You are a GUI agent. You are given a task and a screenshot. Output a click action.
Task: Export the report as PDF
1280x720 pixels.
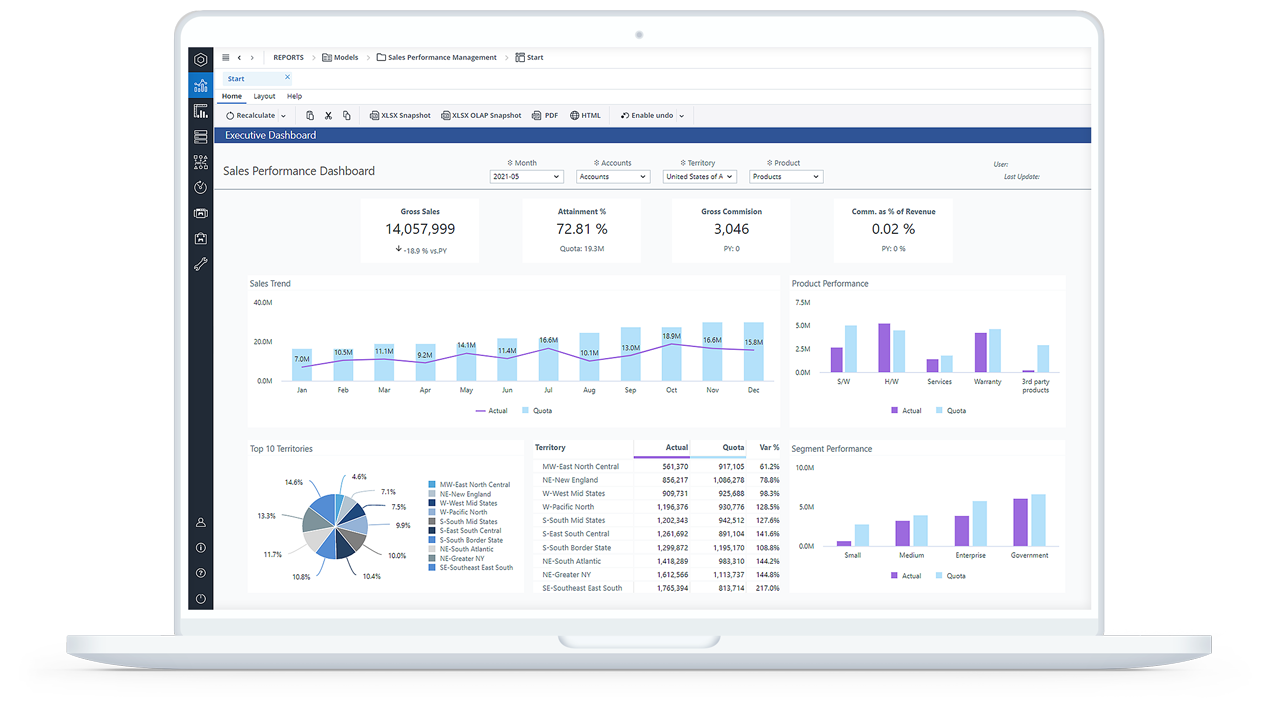coord(545,115)
